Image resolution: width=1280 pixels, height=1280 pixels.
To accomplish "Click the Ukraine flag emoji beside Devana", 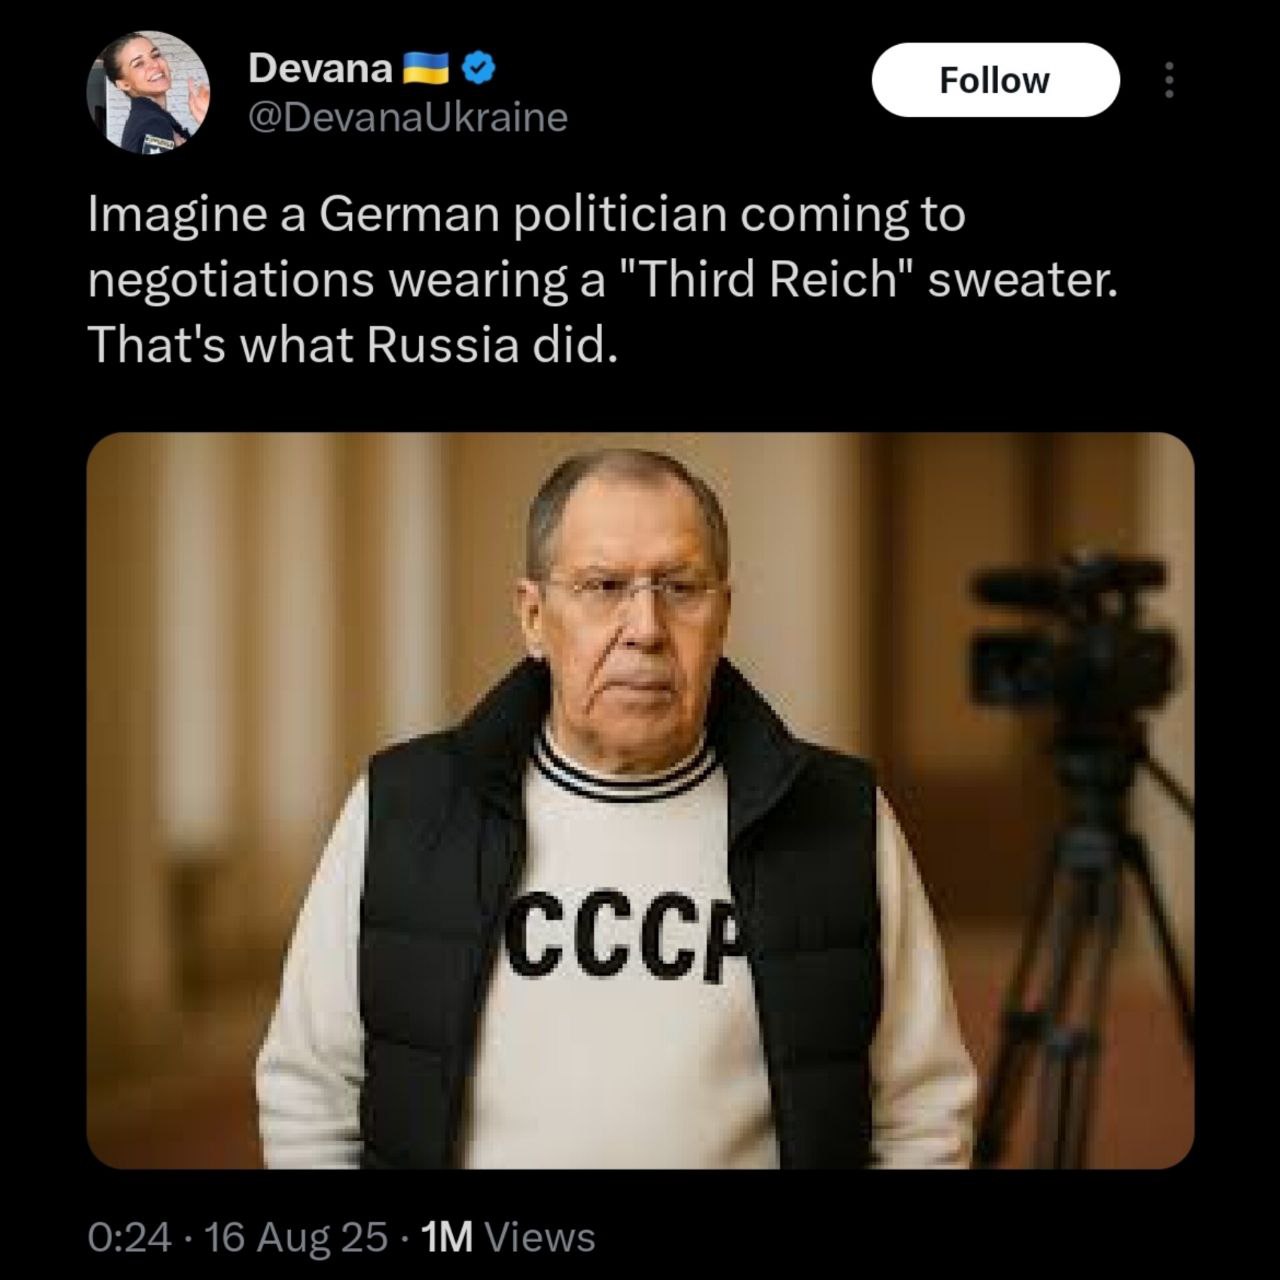I will click(x=427, y=68).
